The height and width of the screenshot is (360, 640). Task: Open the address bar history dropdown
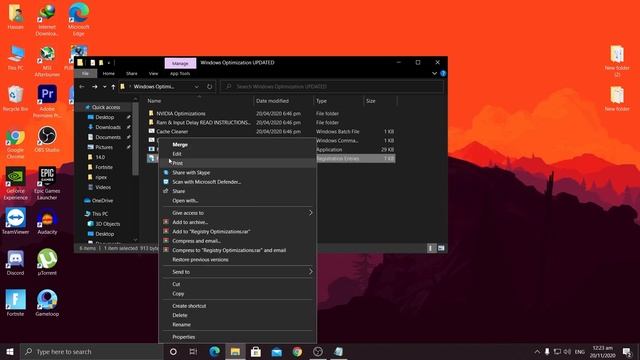tap(196, 87)
